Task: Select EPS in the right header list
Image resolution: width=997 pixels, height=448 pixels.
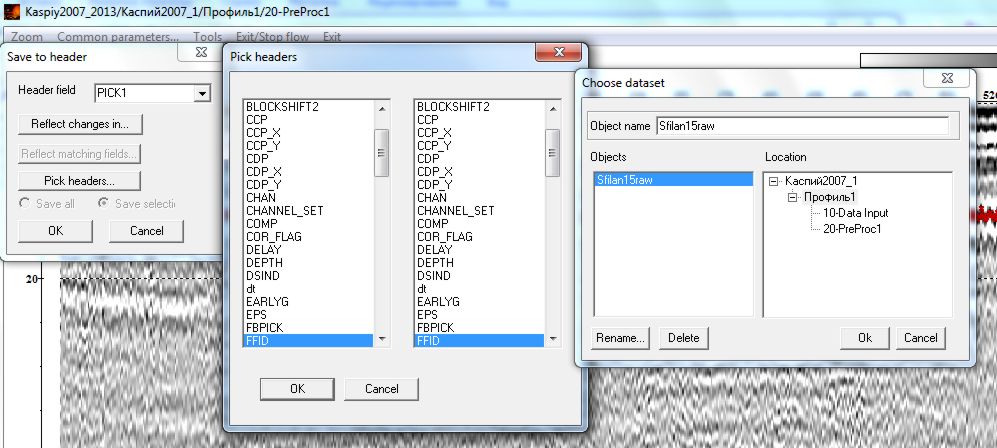Action: pos(479,315)
